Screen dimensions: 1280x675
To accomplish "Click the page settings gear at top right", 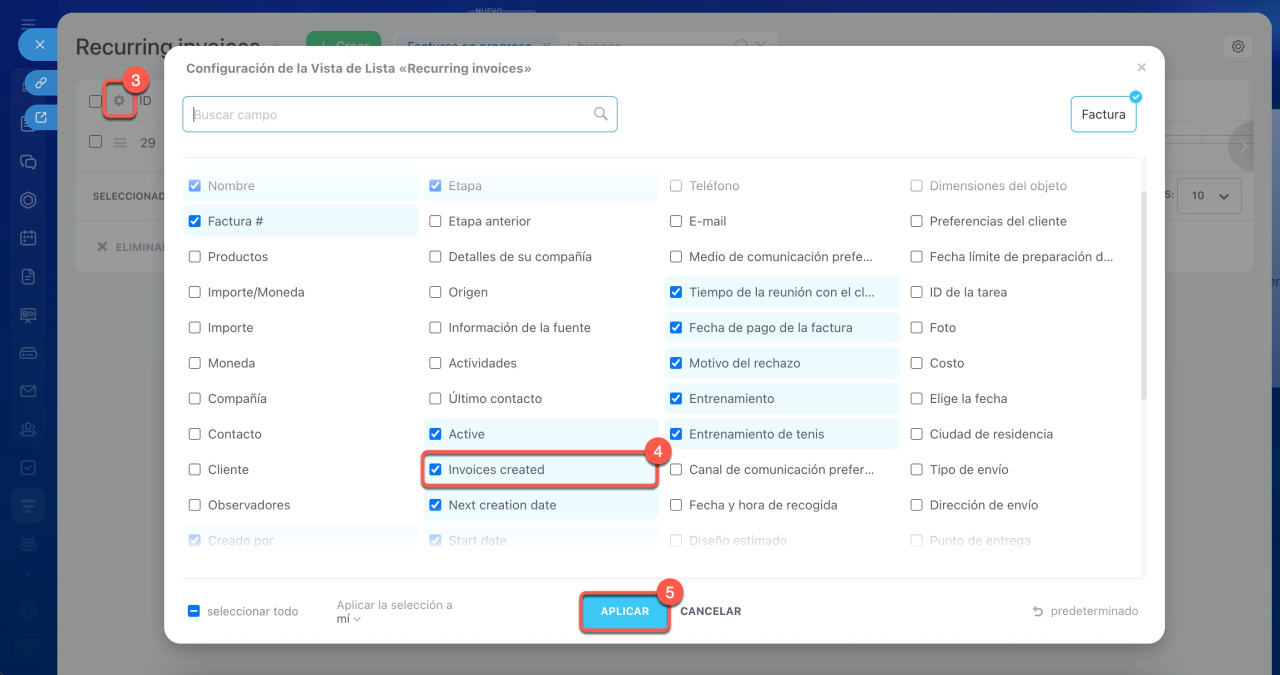I will click(x=1238, y=47).
